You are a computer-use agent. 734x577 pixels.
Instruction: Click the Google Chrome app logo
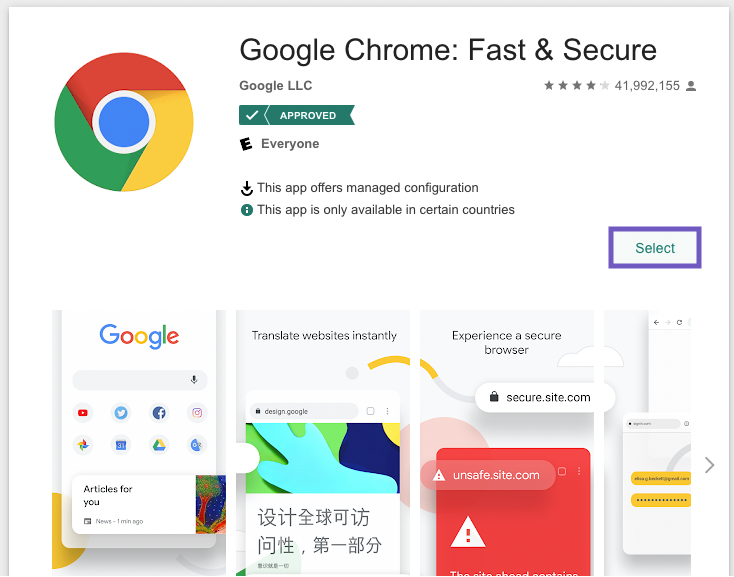(x=124, y=122)
